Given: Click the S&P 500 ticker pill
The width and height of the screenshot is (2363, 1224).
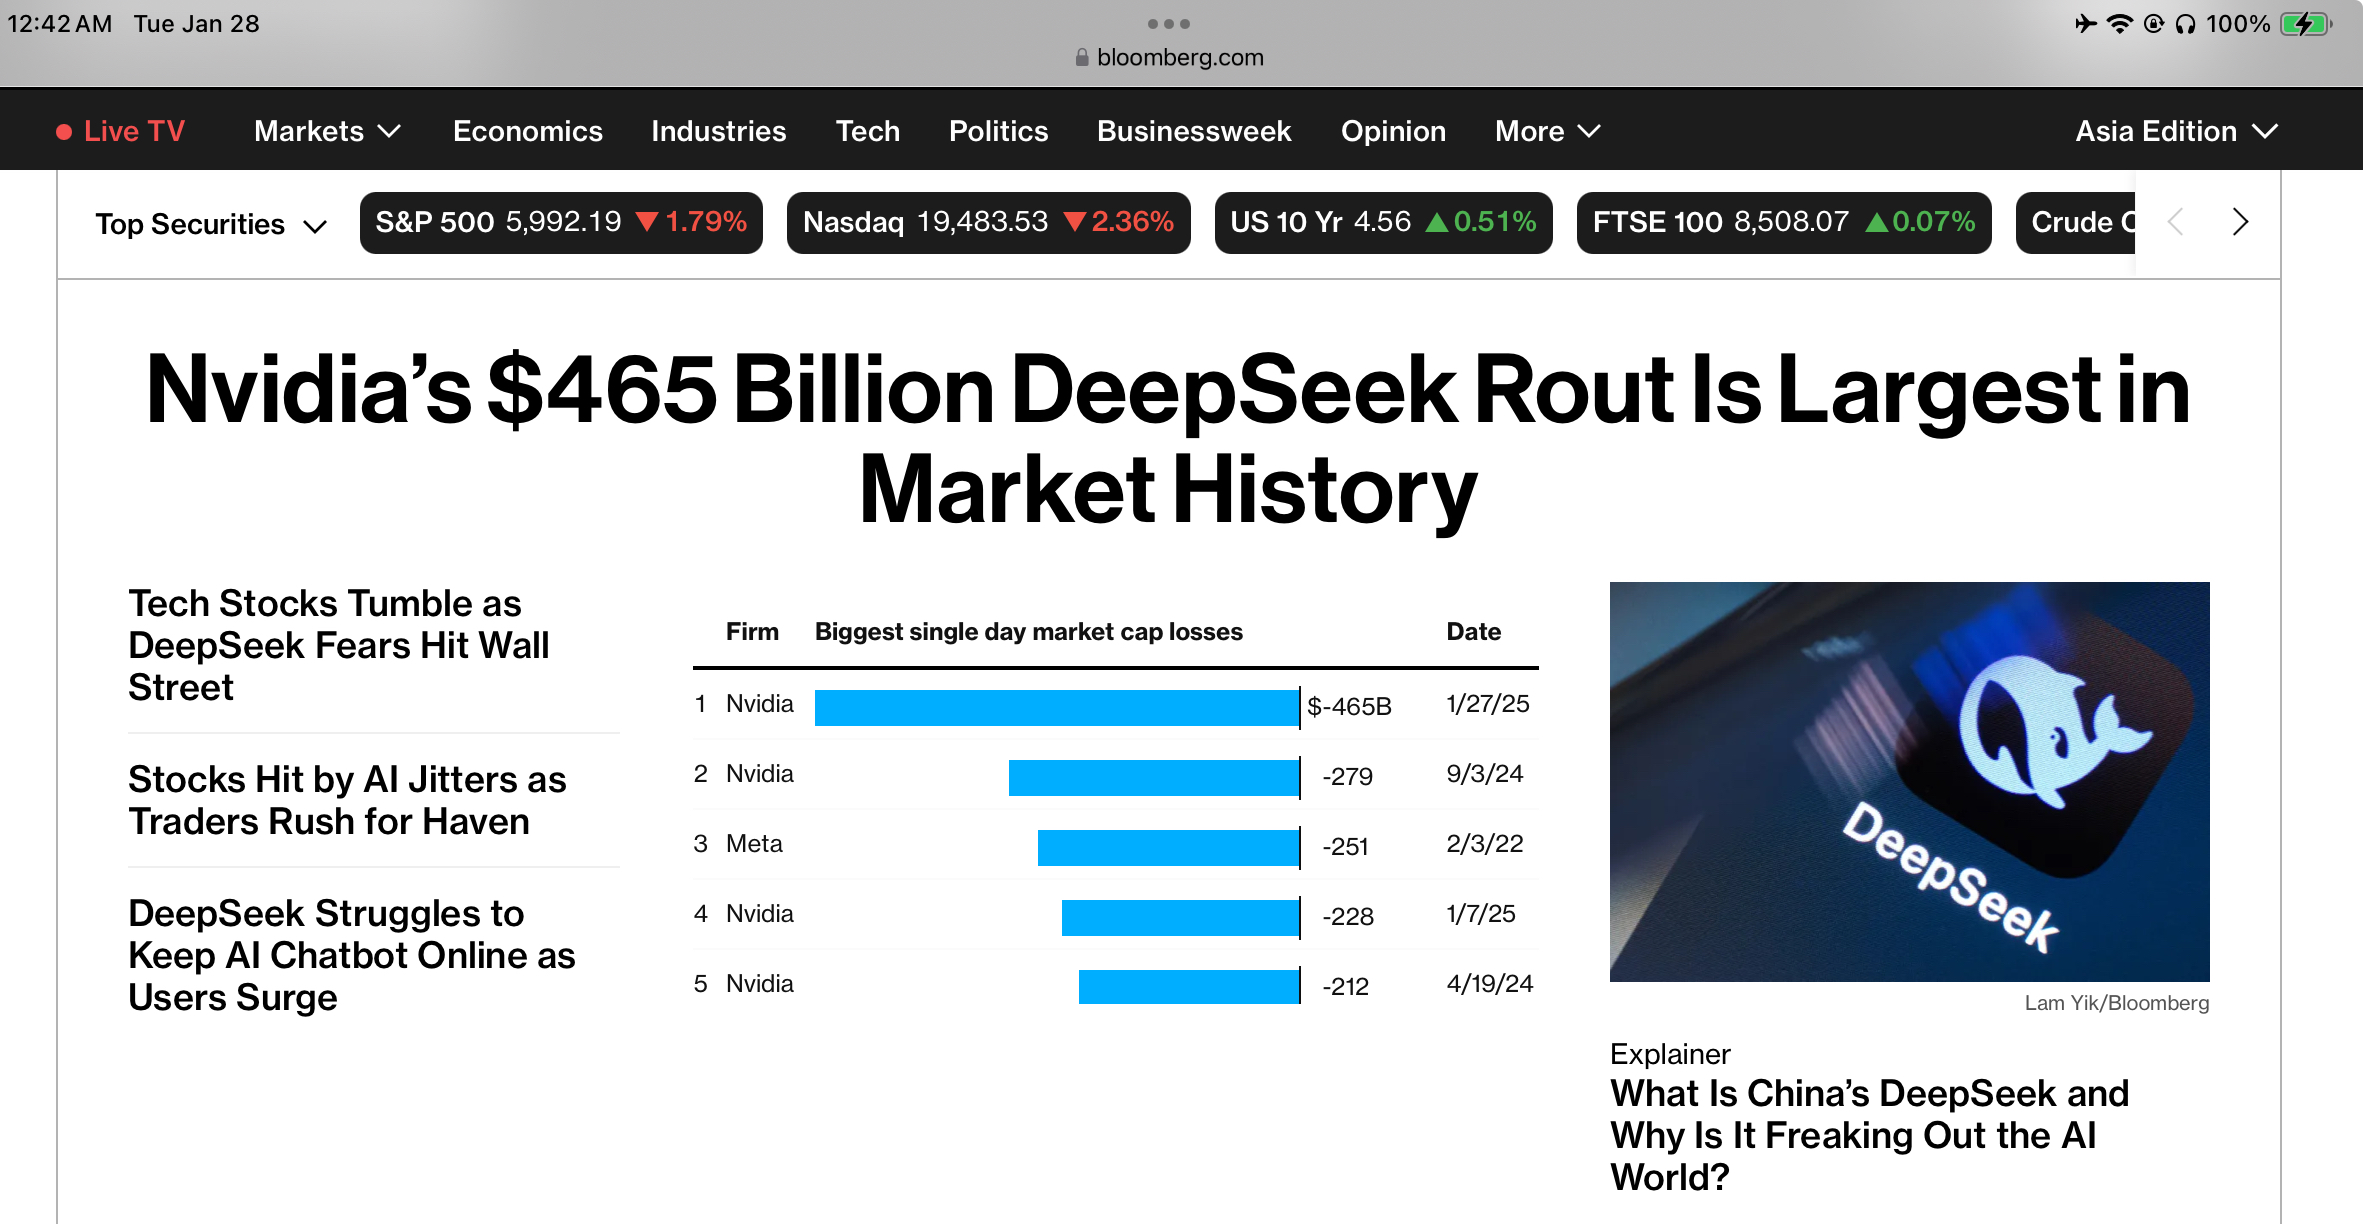Looking at the screenshot, I should pyautogui.click(x=561, y=222).
